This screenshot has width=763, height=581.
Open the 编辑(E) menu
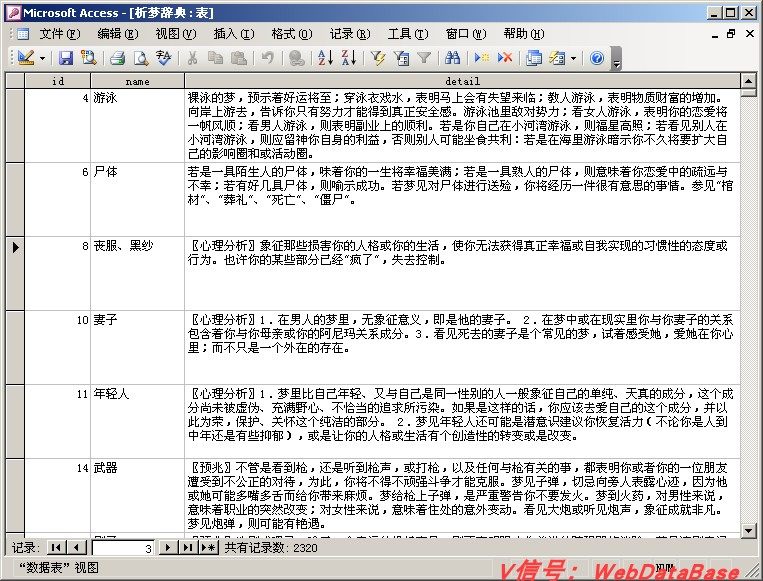click(x=118, y=34)
